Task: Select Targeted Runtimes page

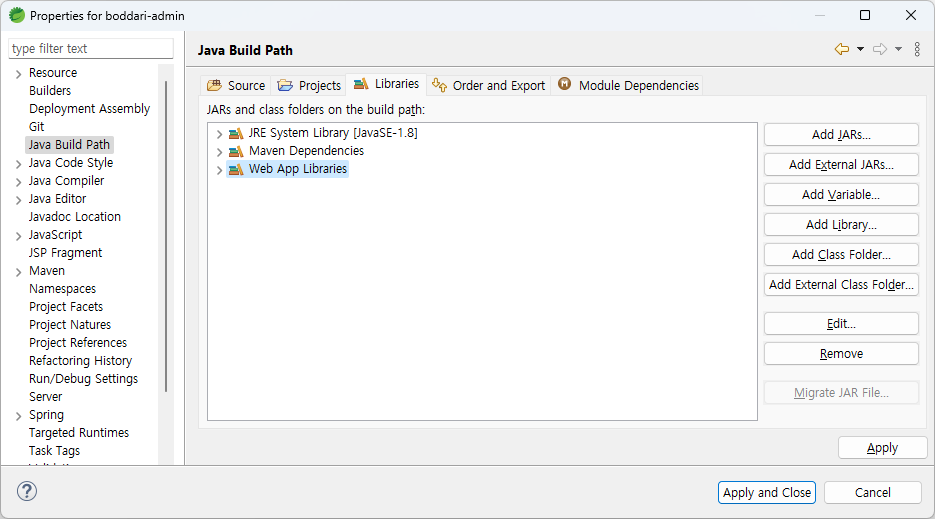Action: [79, 432]
